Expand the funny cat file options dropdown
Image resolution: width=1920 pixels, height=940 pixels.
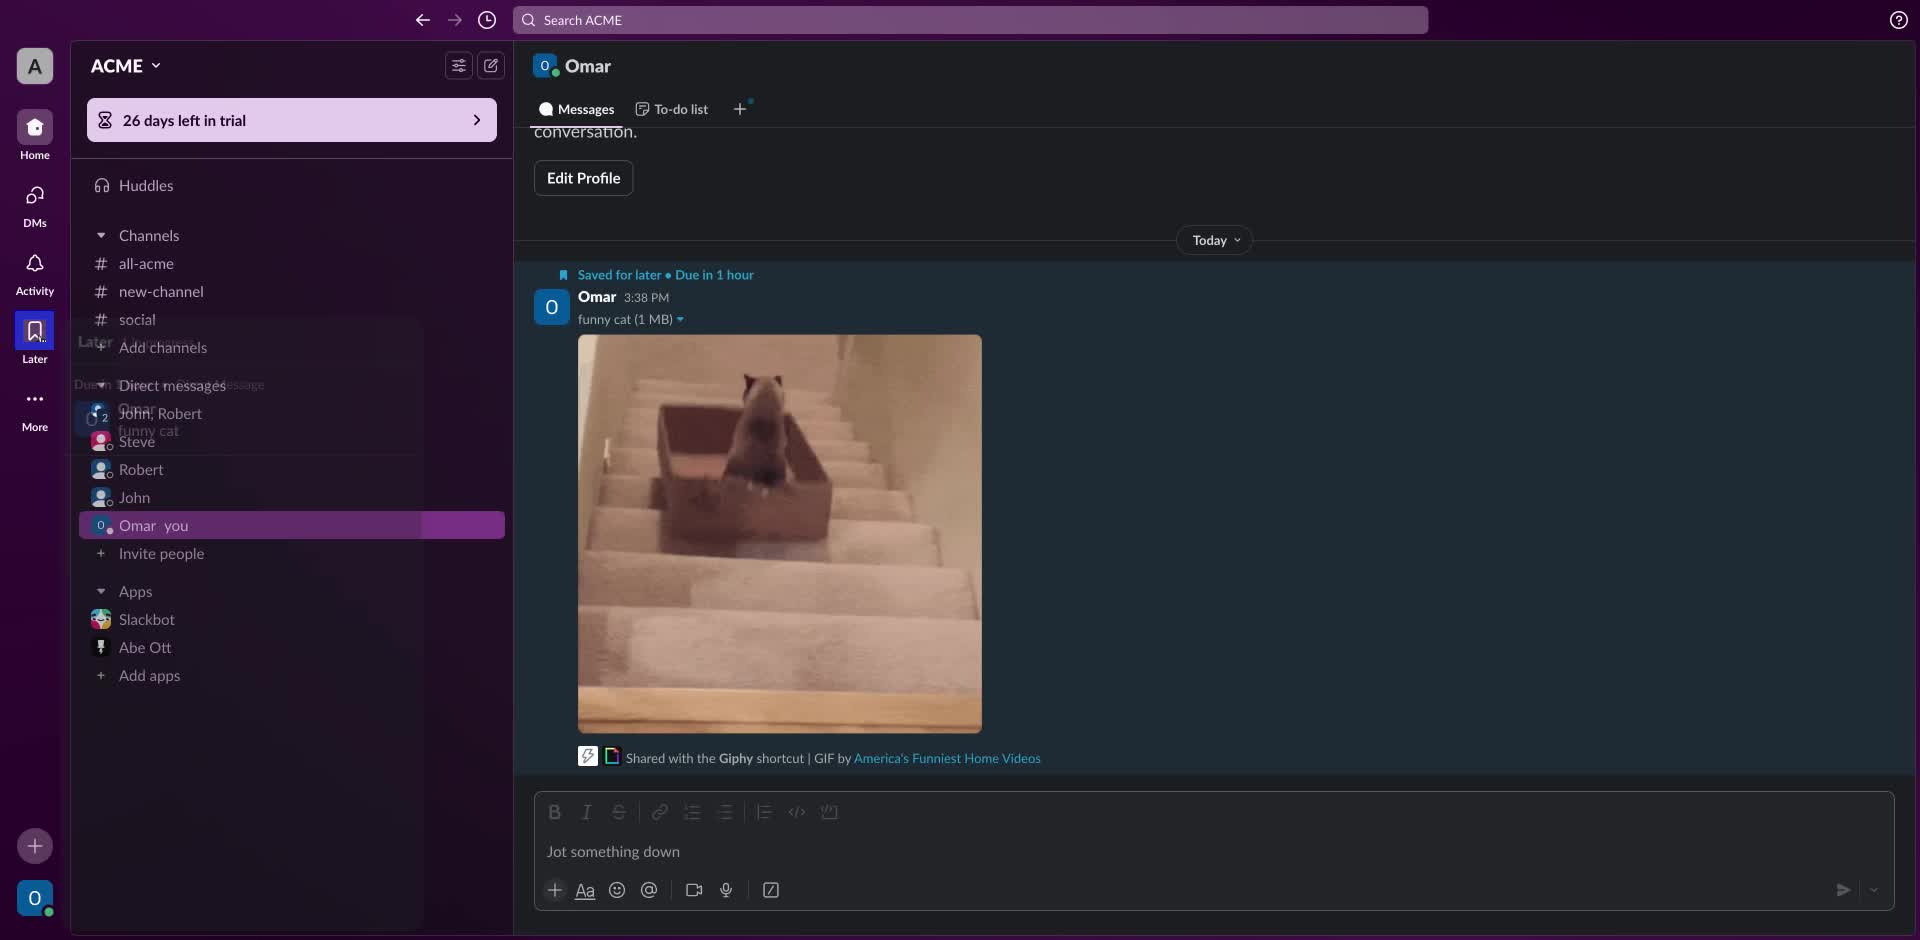pos(680,319)
